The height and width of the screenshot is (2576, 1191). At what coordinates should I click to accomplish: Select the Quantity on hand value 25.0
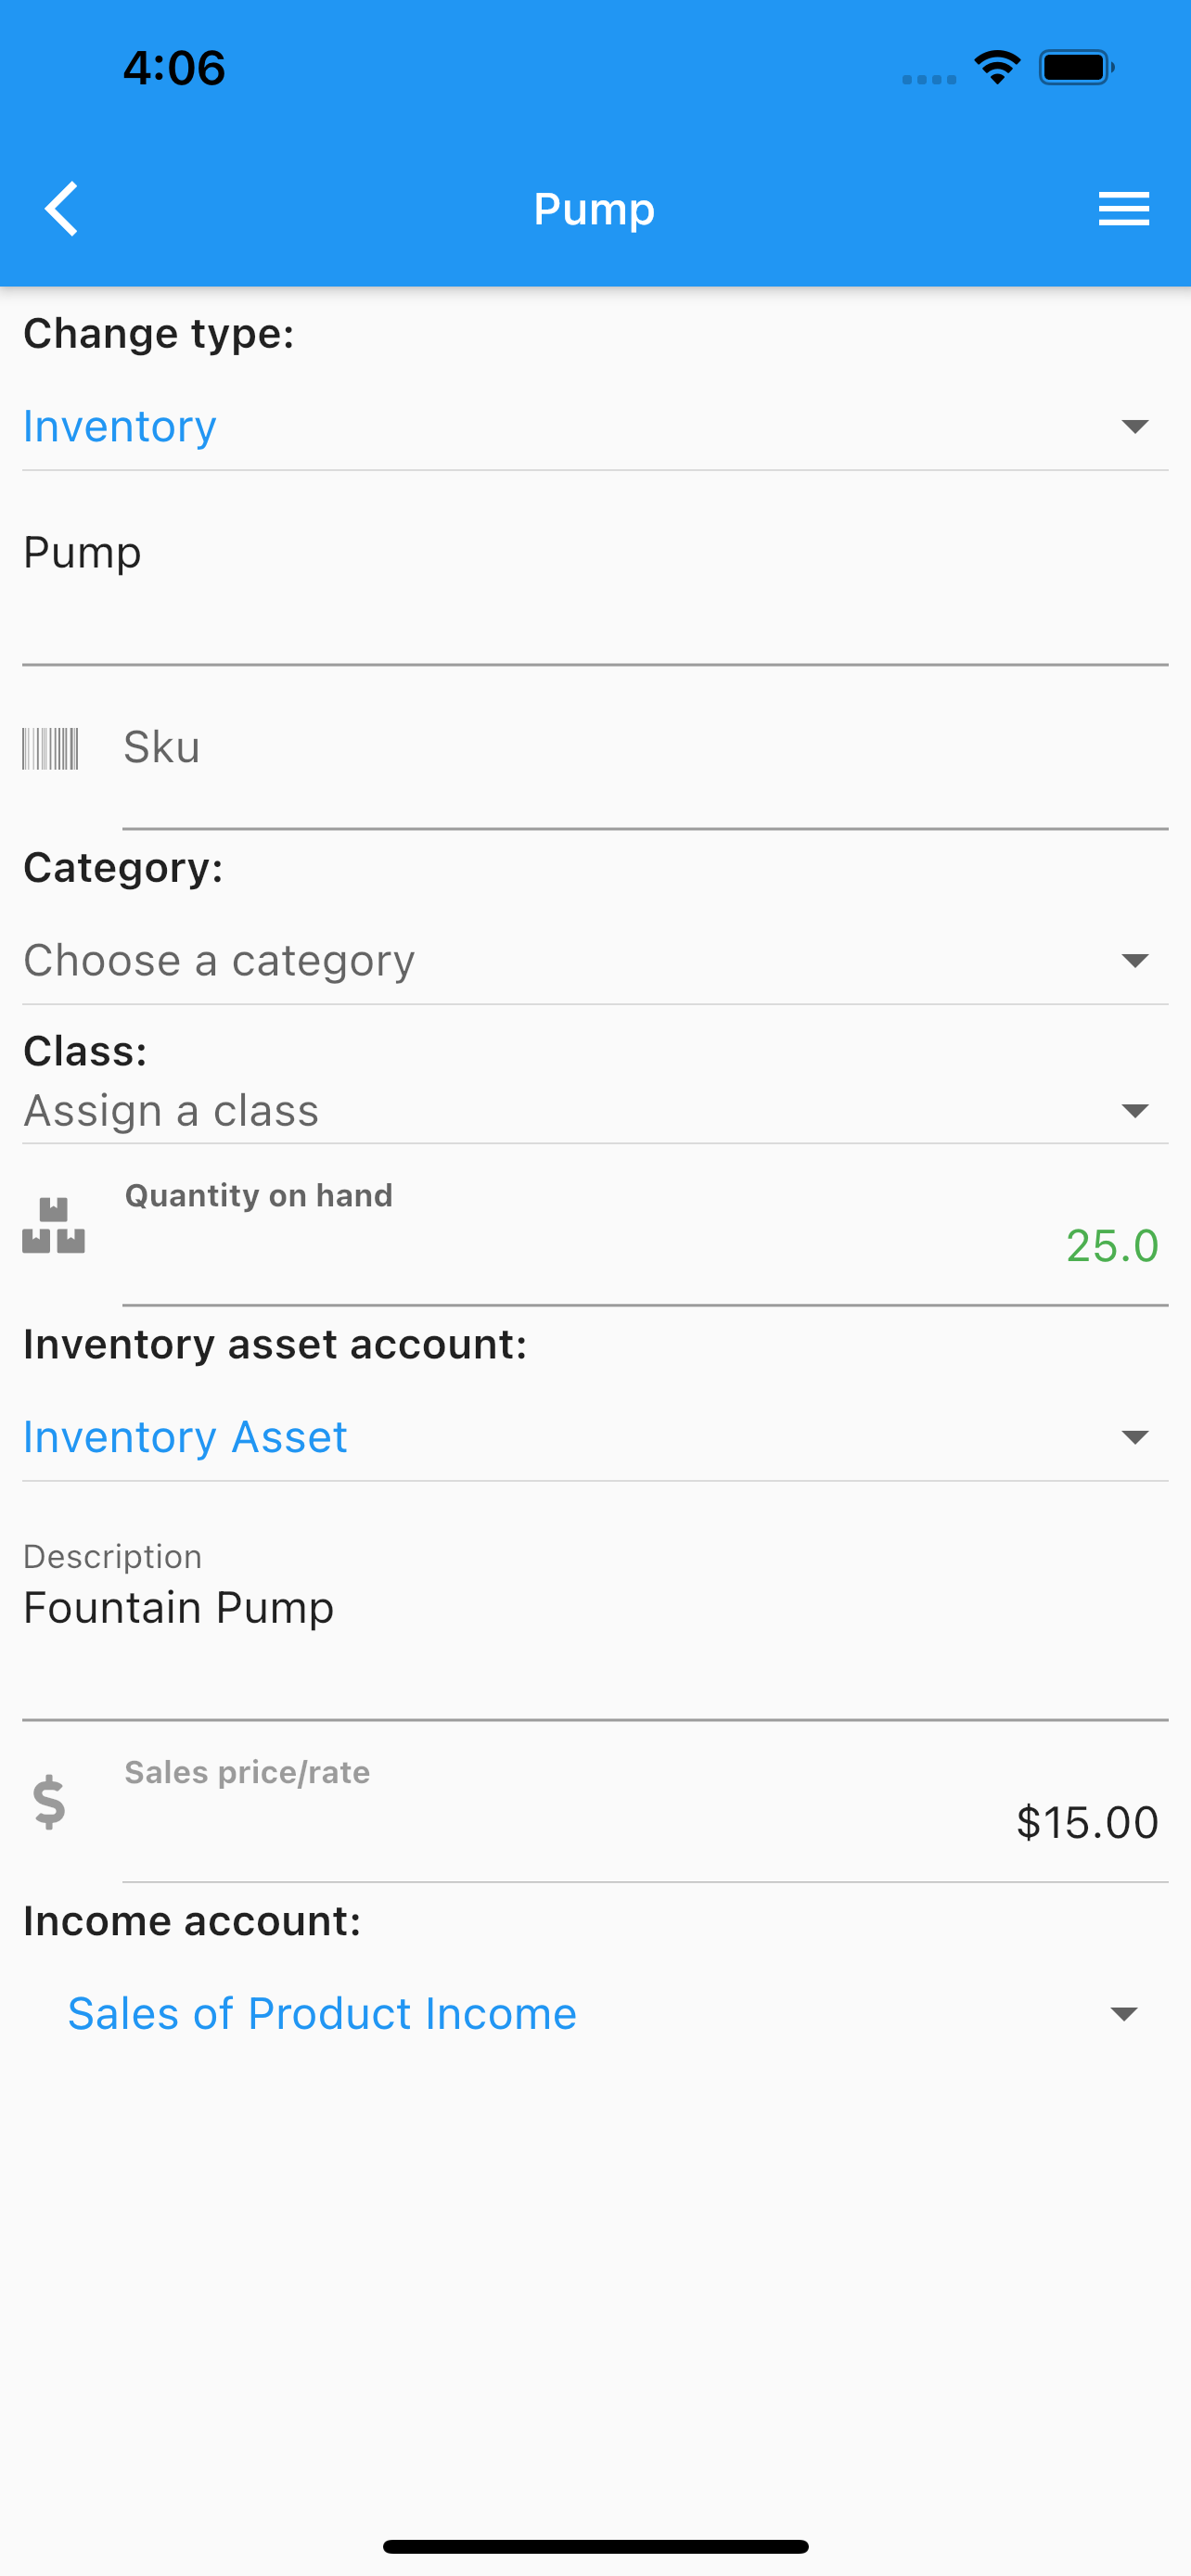[1112, 1246]
